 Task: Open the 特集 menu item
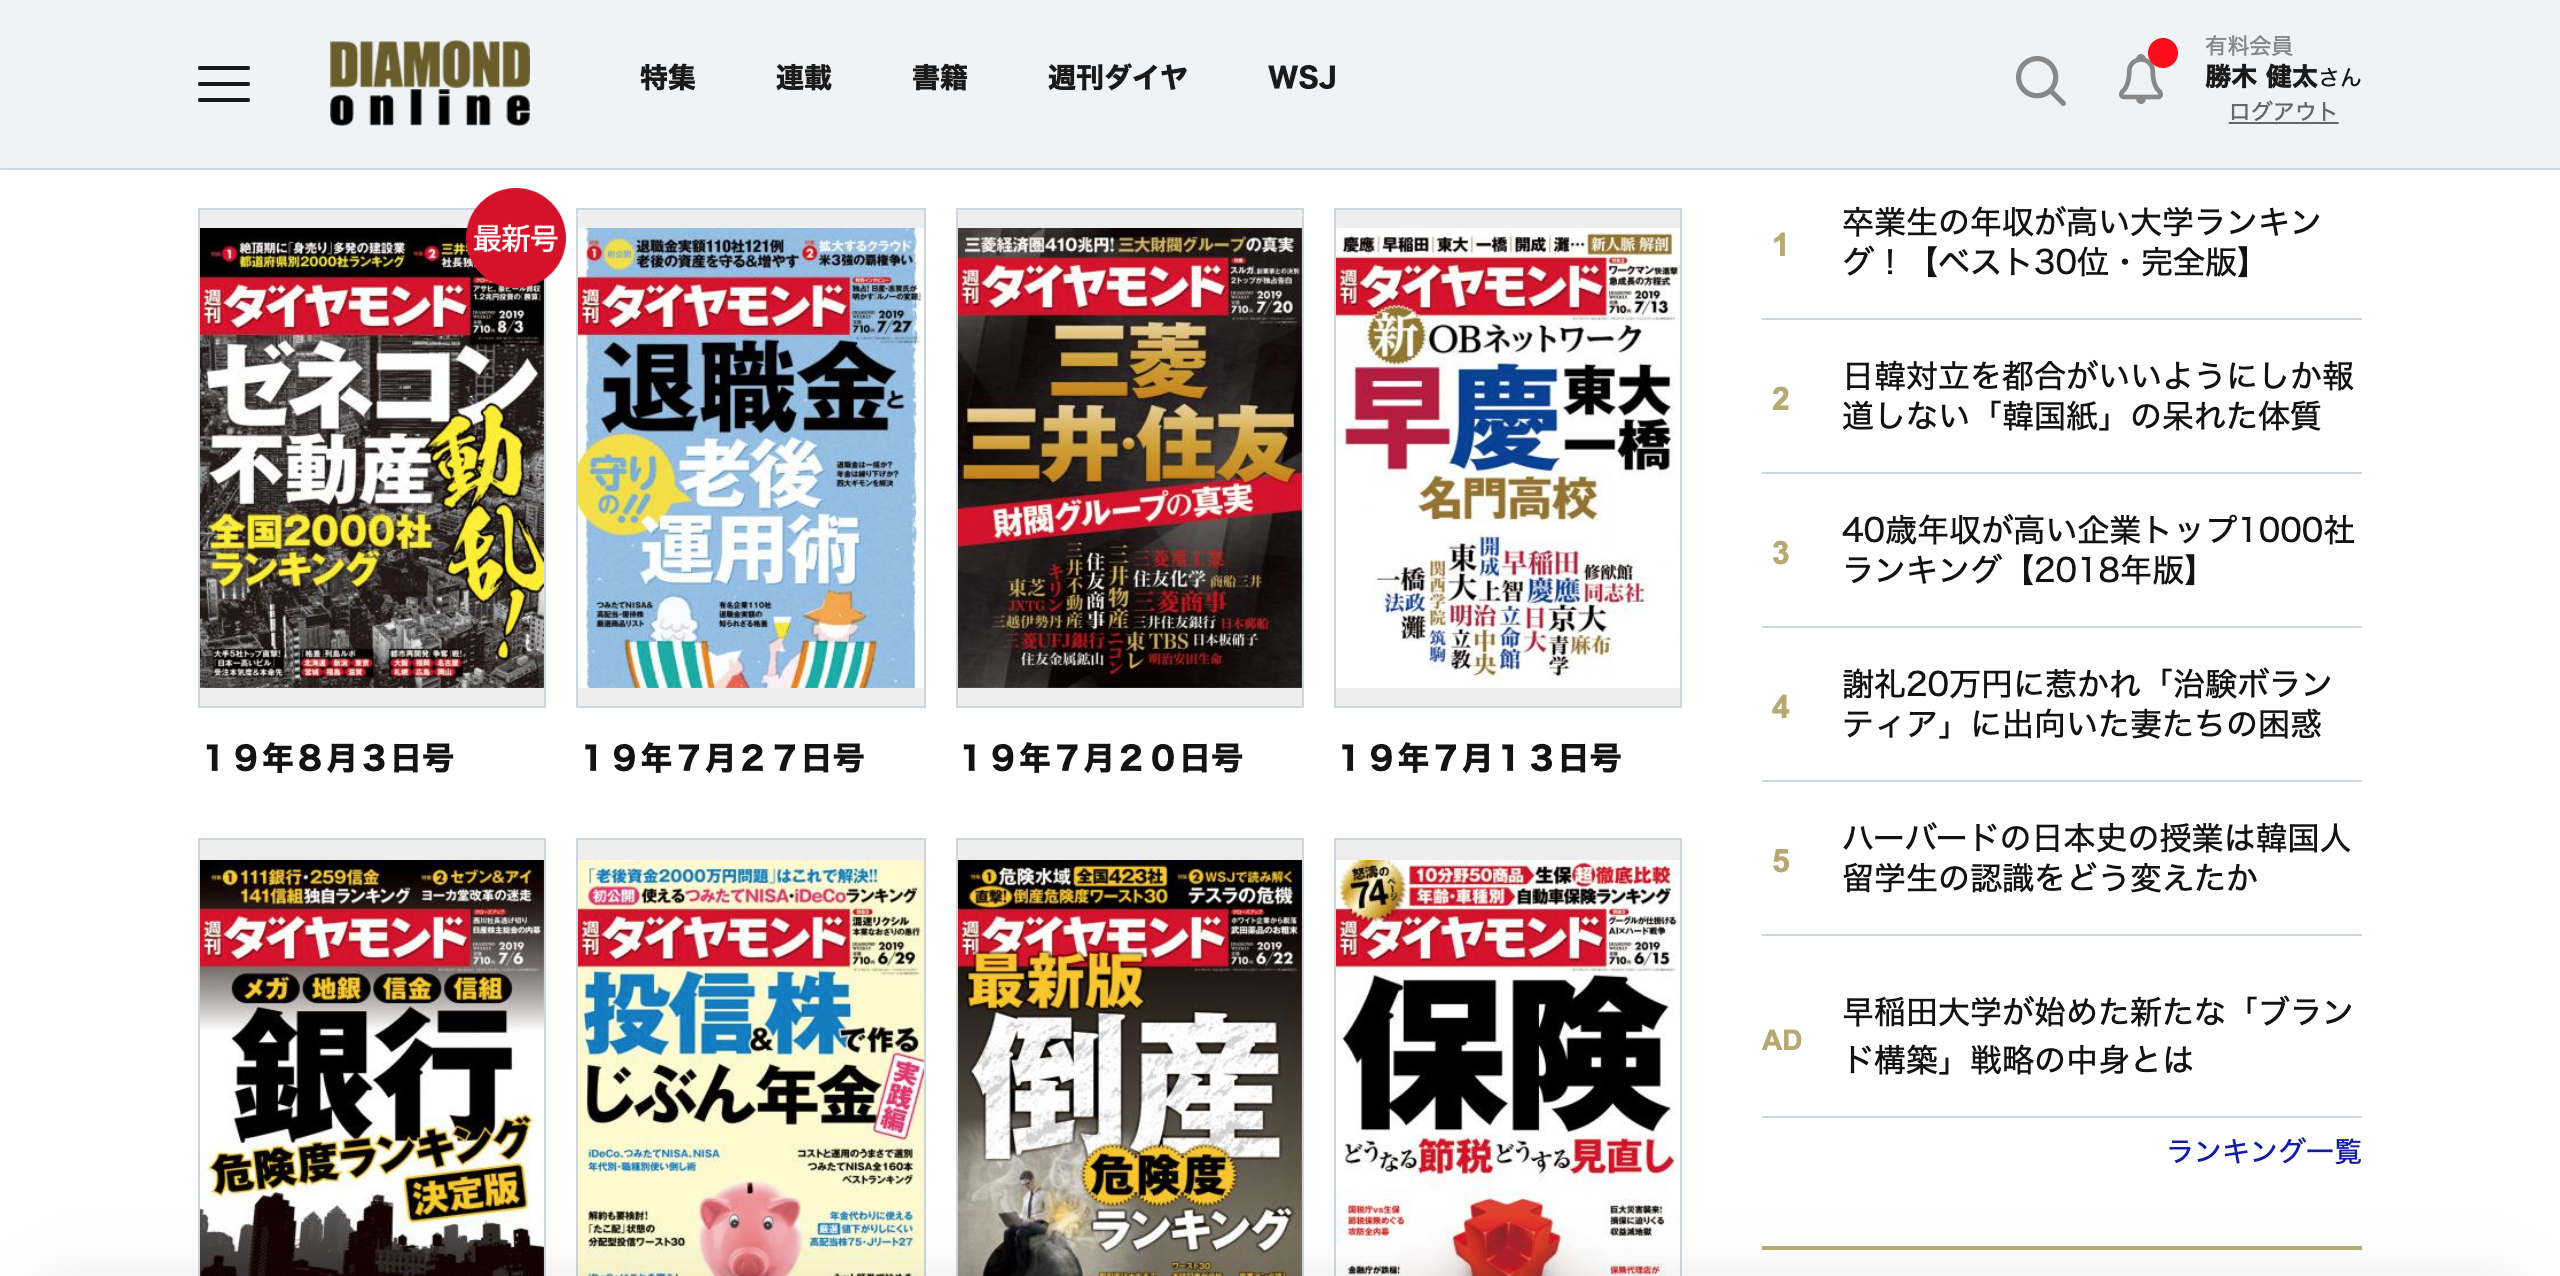pyautogui.click(x=667, y=77)
